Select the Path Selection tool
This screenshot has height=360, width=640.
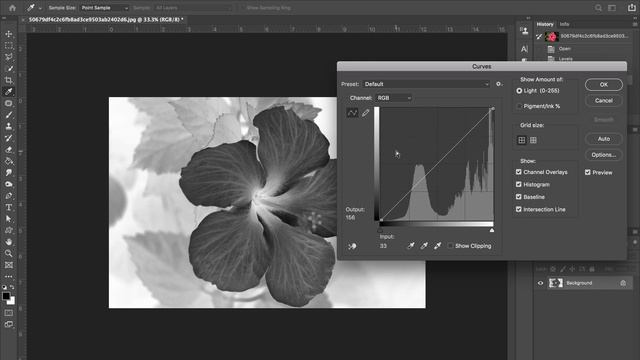click(9, 218)
